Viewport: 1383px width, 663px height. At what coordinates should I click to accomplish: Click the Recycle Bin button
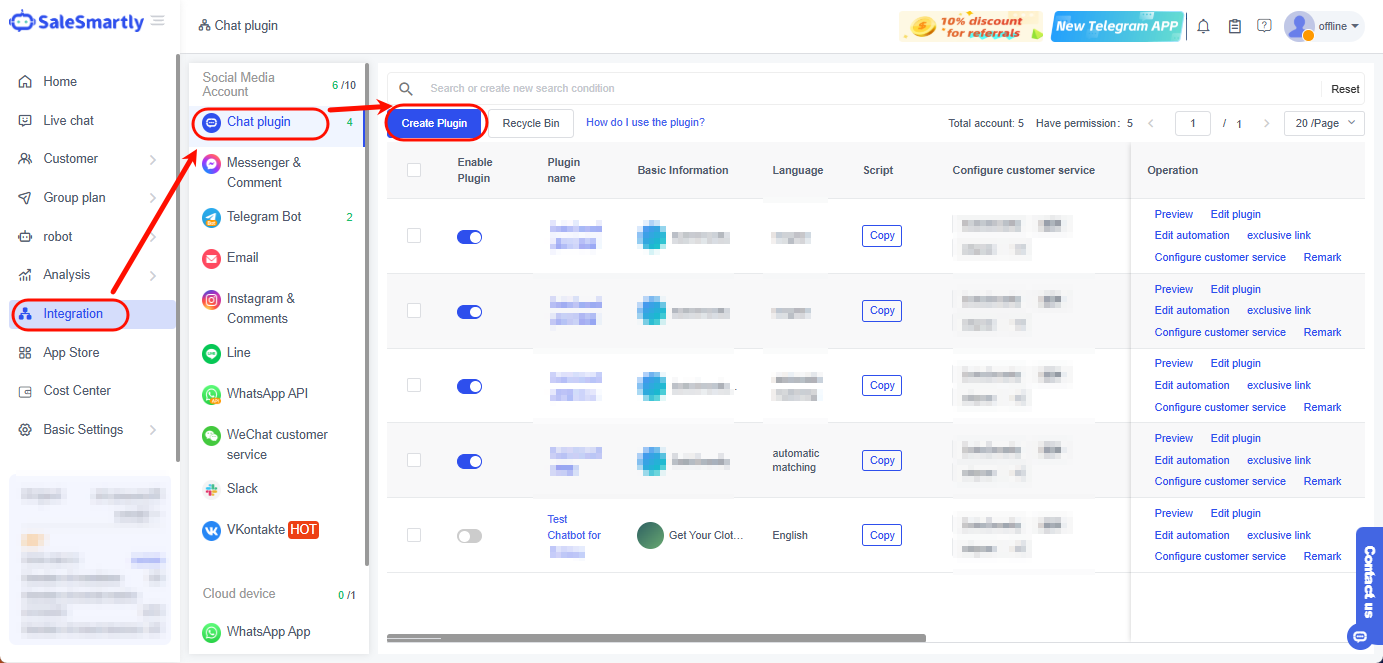pyautogui.click(x=530, y=123)
